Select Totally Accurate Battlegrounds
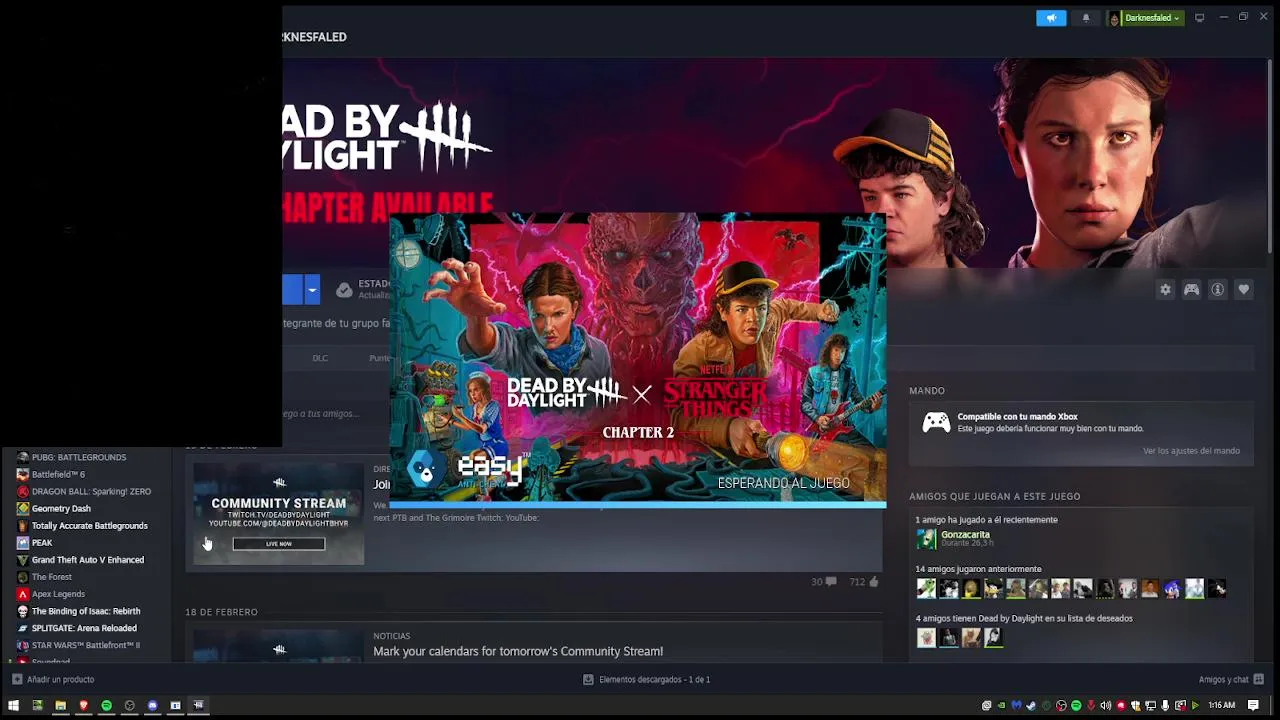 [x=89, y=525]
